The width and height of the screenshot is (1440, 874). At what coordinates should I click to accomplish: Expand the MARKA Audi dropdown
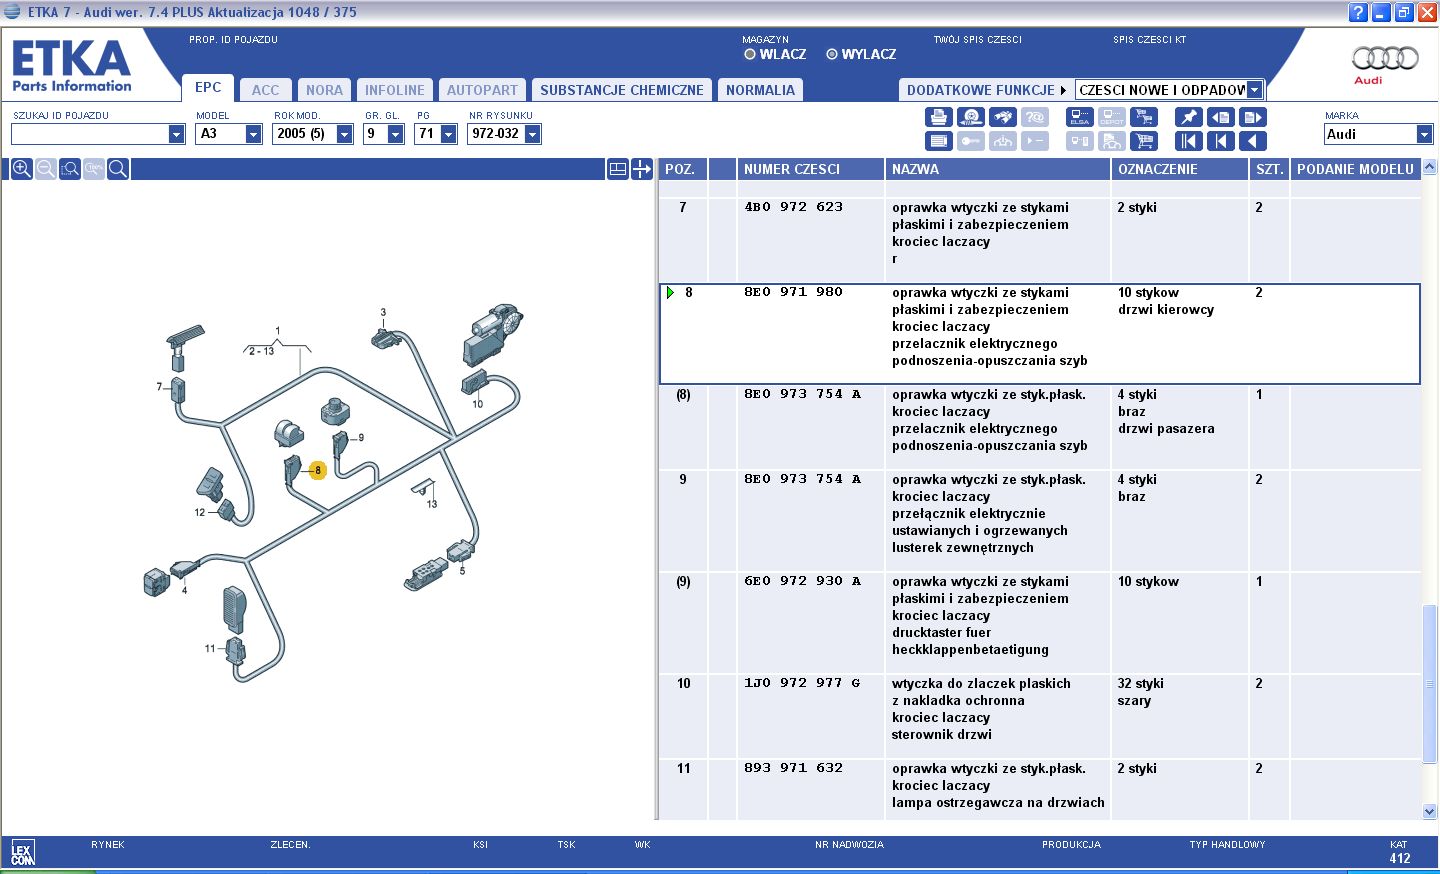point(1425,134)
